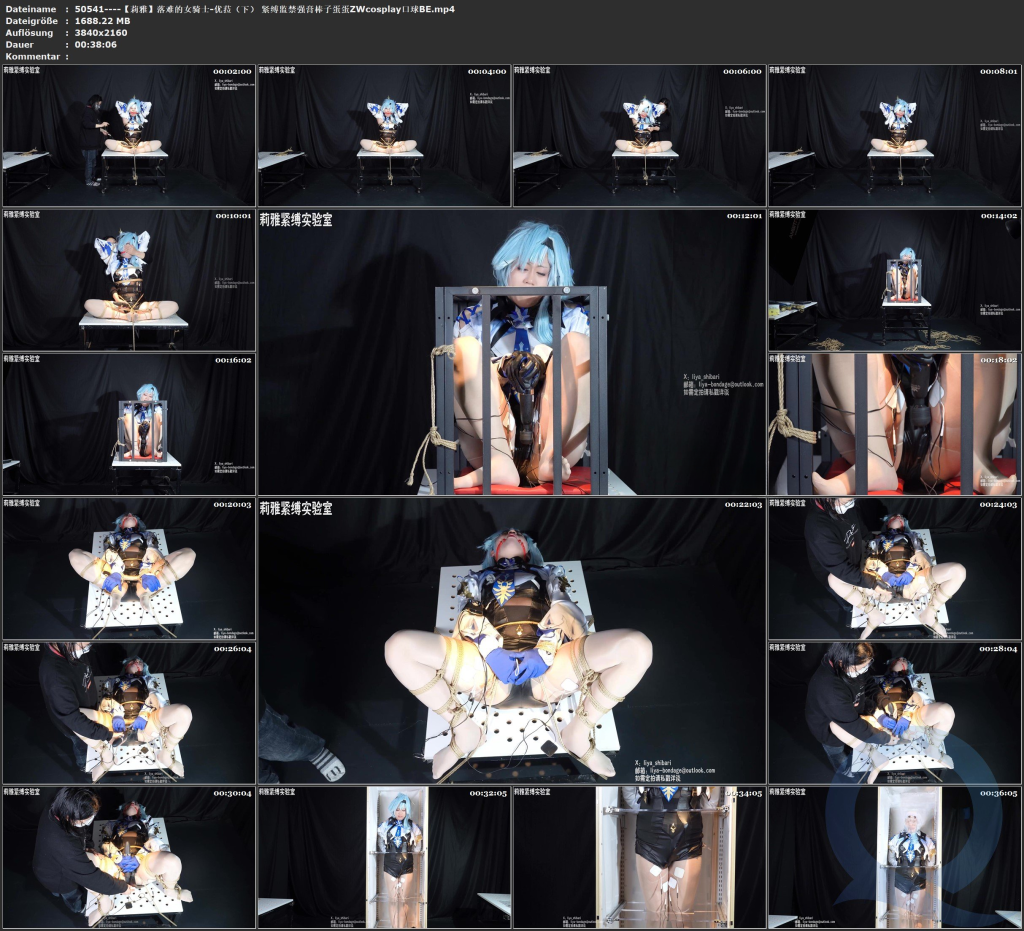Open the thumbnail stamped 00:10:01

click(x=129, y=279)
